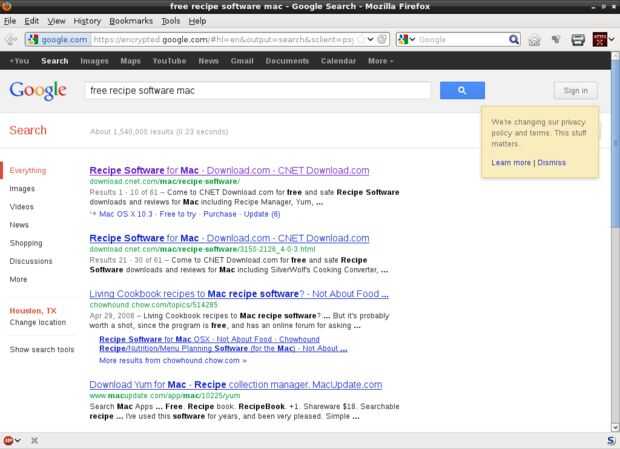Open the search engine selector dropdown
The height and width of the screenshot is (449, 620).
[x=407, y=40]
